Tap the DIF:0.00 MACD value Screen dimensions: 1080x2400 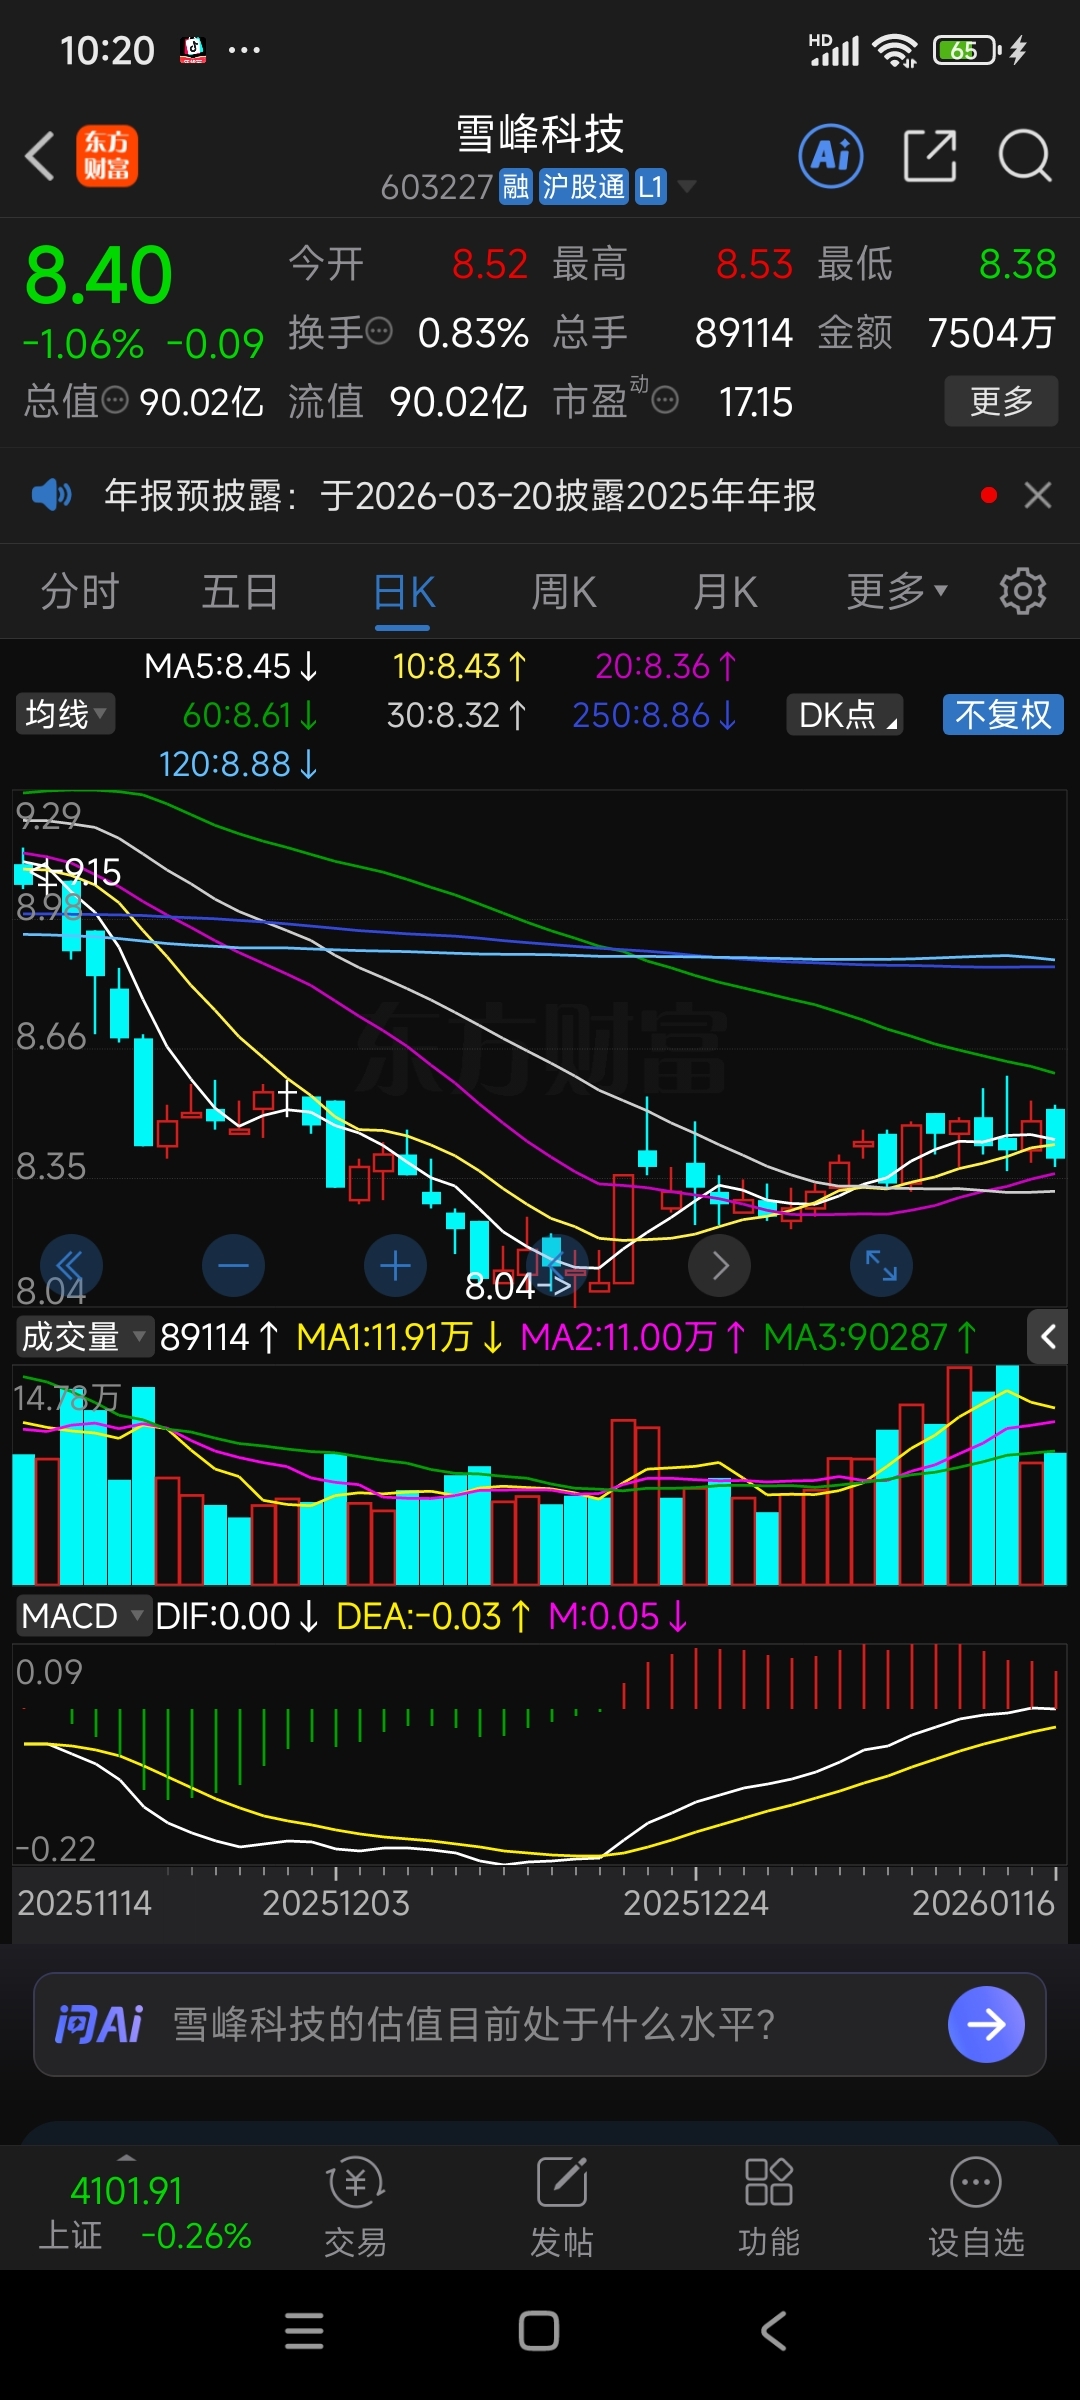[x=237, y=1616]
